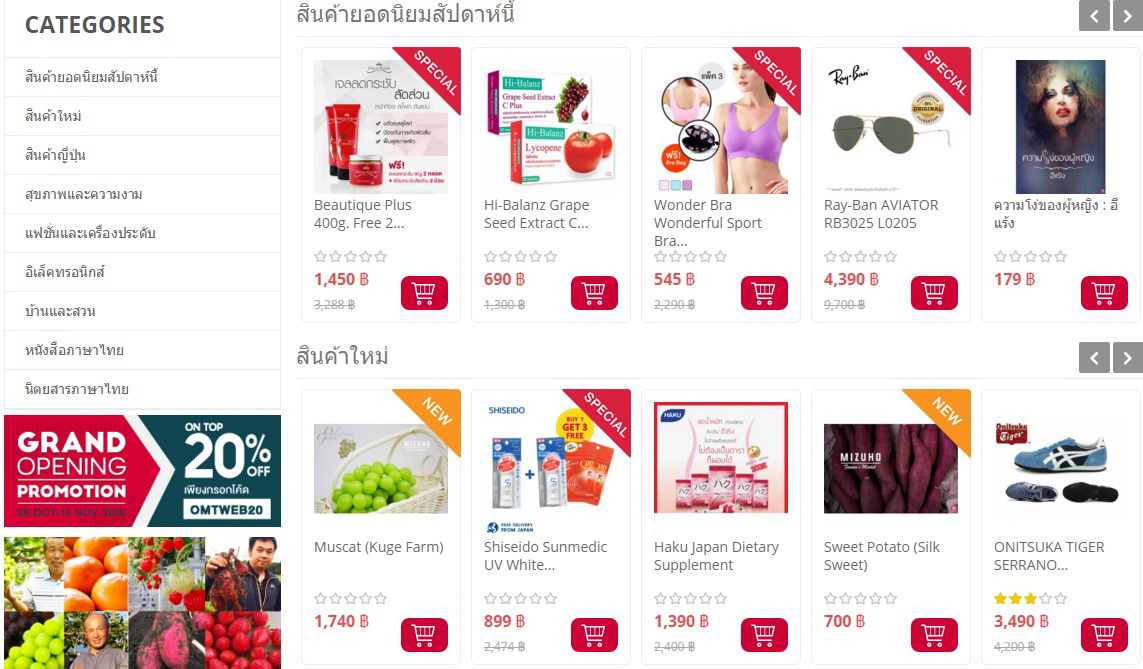Add Beautique Plus 400g to cart
Viewport: 1143px width, 669px height.
424,293
